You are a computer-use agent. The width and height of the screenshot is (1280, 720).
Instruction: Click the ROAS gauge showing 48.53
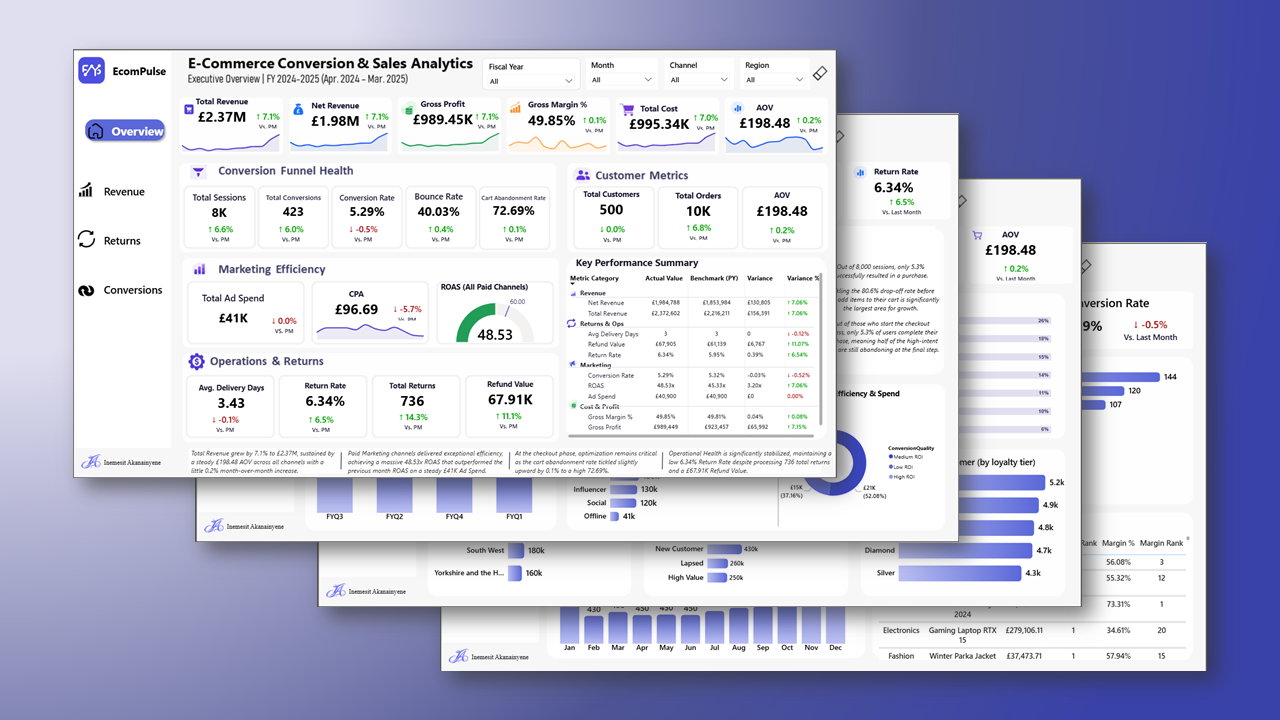(496, 320)
